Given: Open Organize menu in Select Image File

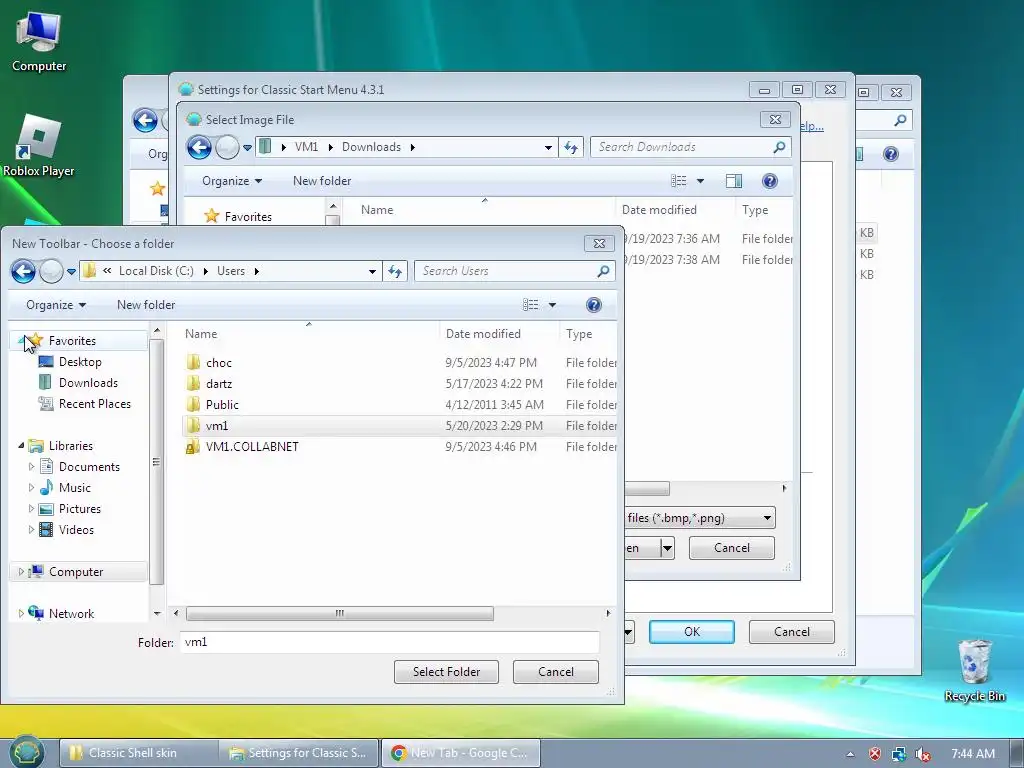Looking at the screenshot, I should click(232, 181).
